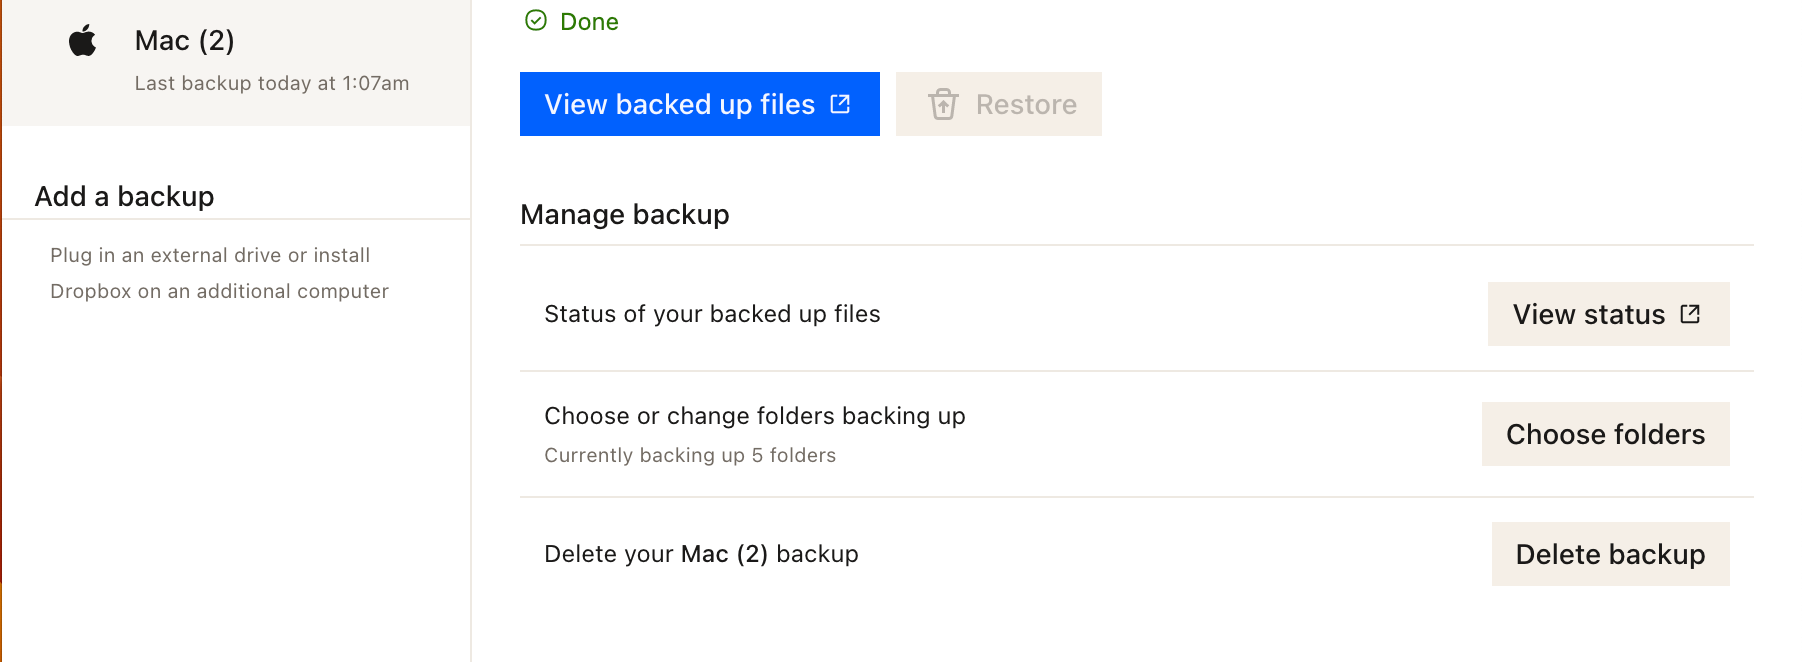This screenshot has width=1802, height=662.
Task: Click Choose folders to change backed up folders
Action: (1605, 434)
